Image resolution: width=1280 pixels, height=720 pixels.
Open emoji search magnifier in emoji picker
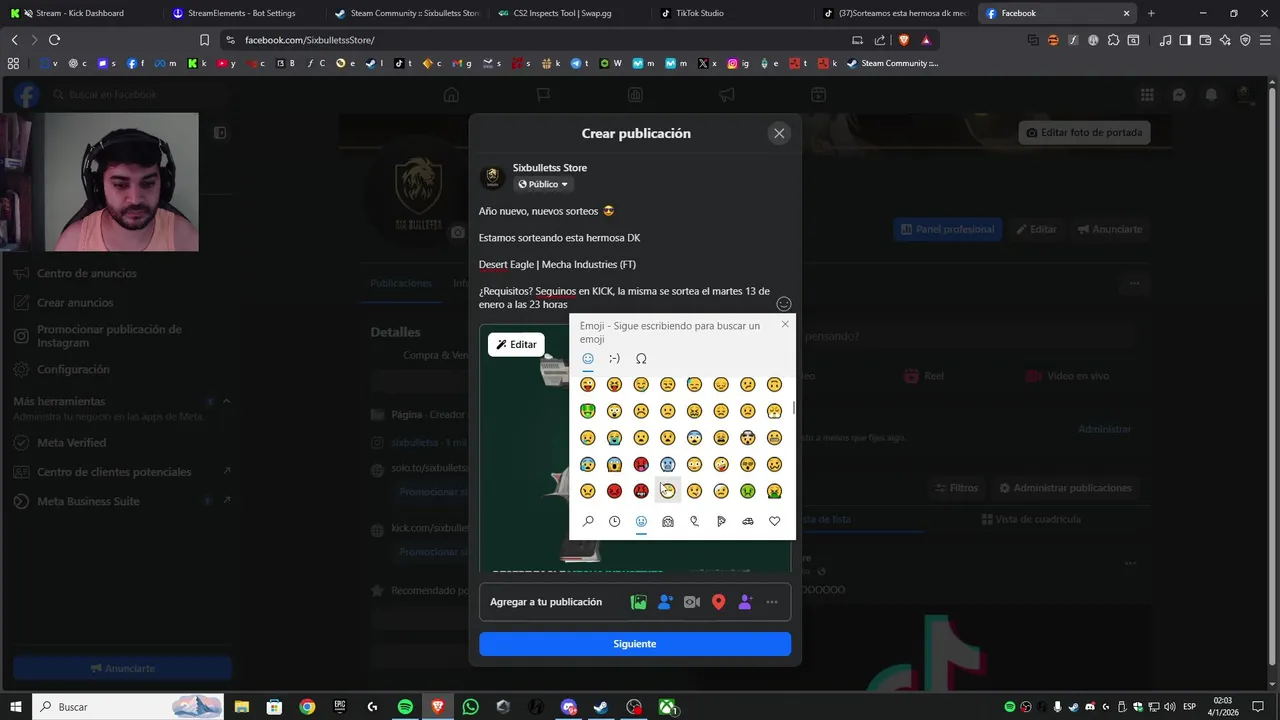[588, 521]
